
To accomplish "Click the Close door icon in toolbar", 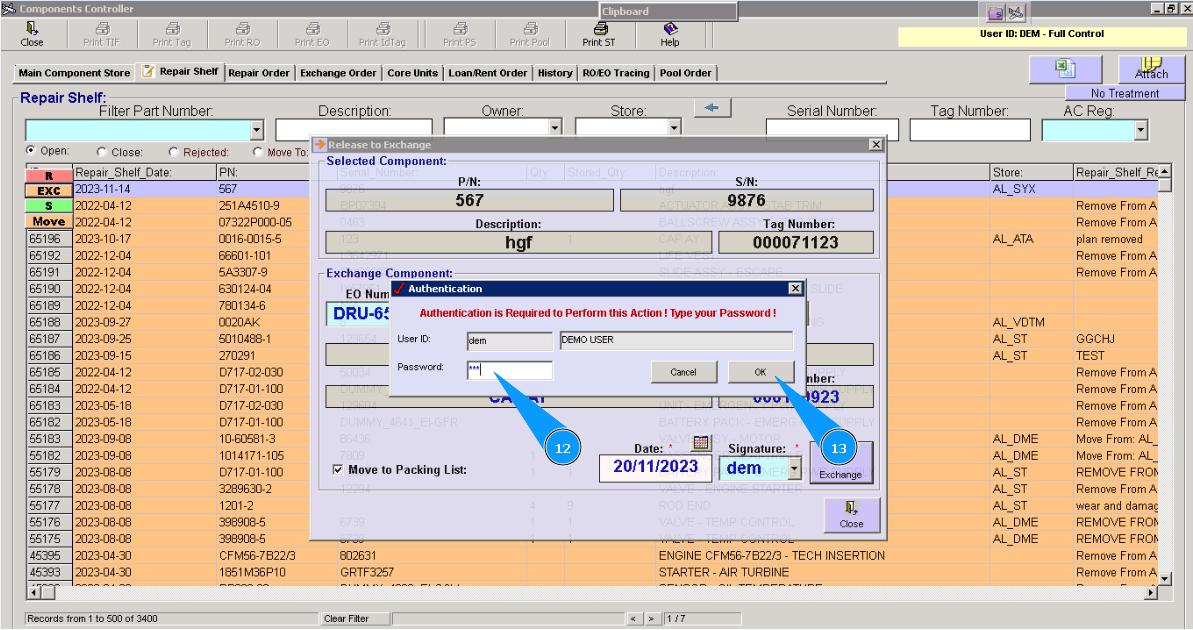I will (32, 28).
